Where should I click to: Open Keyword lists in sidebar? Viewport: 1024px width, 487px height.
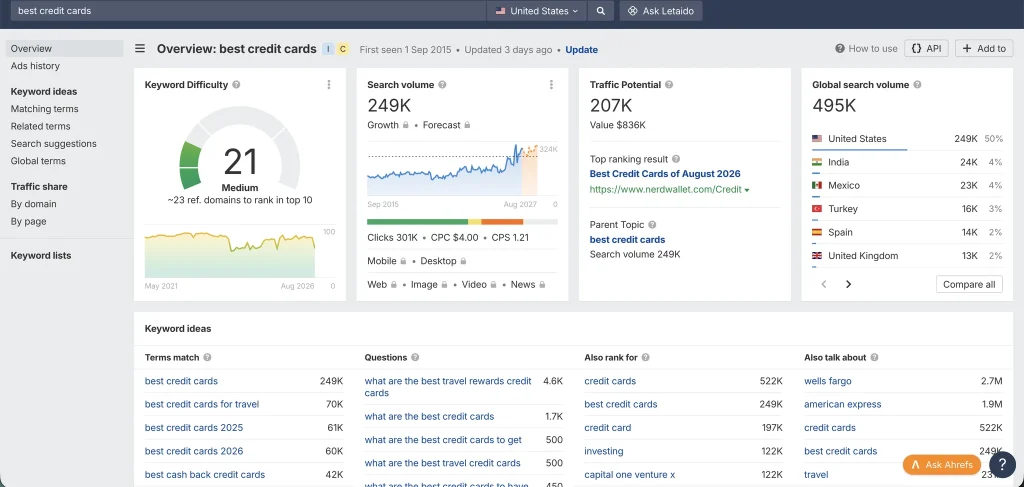(41, 255)
